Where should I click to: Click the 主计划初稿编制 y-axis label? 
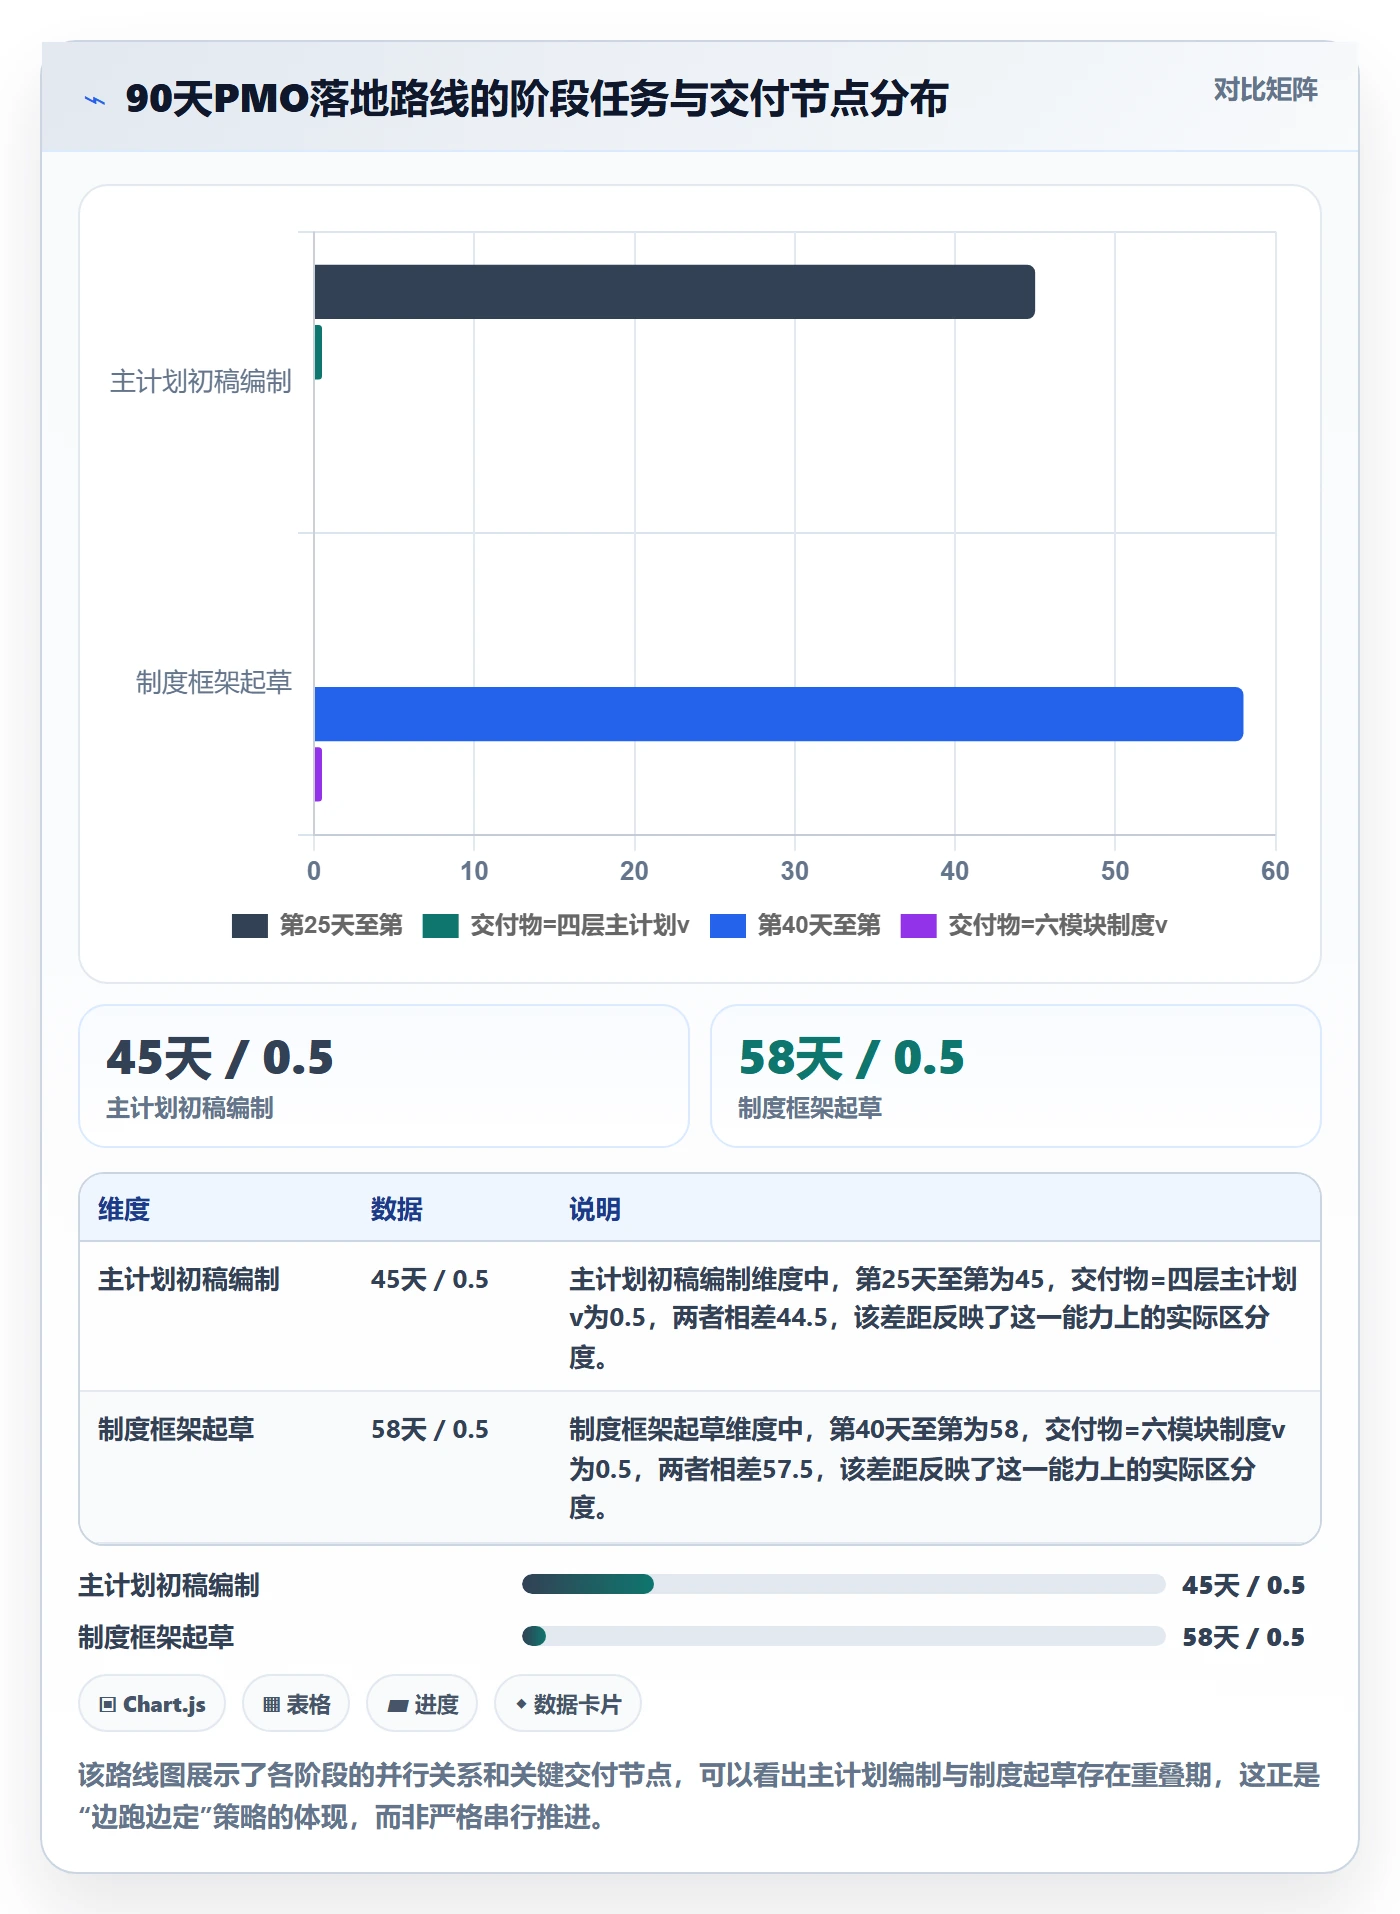point(200,381)
